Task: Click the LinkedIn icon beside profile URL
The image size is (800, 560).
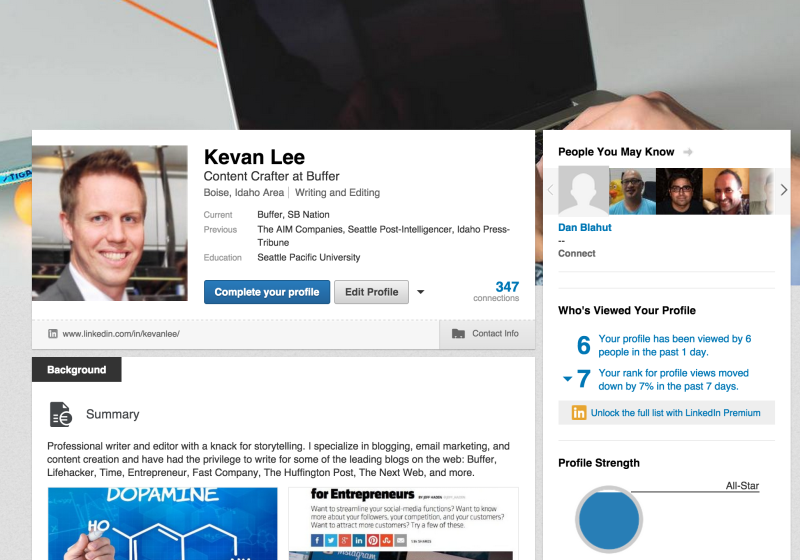Action: [x=53, y=334]
